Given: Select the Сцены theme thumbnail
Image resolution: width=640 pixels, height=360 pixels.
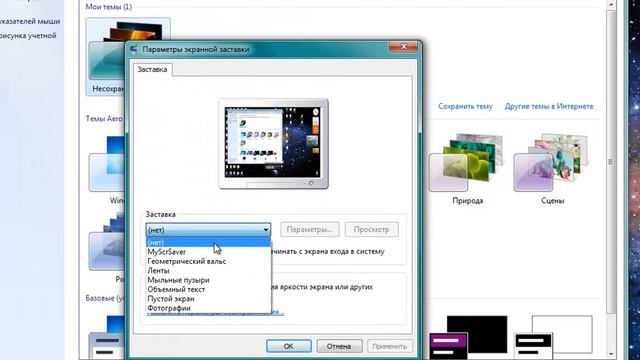Looking at the screenshot, I should click(x=552, y=168).
